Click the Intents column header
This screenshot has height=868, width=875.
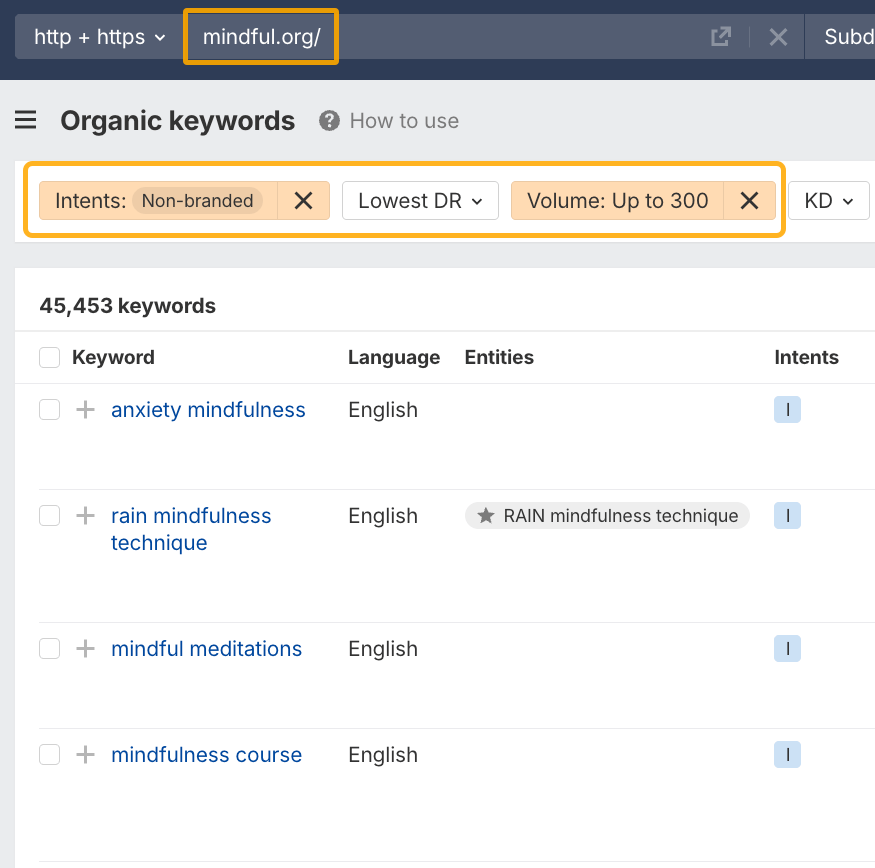click(806, 357)
